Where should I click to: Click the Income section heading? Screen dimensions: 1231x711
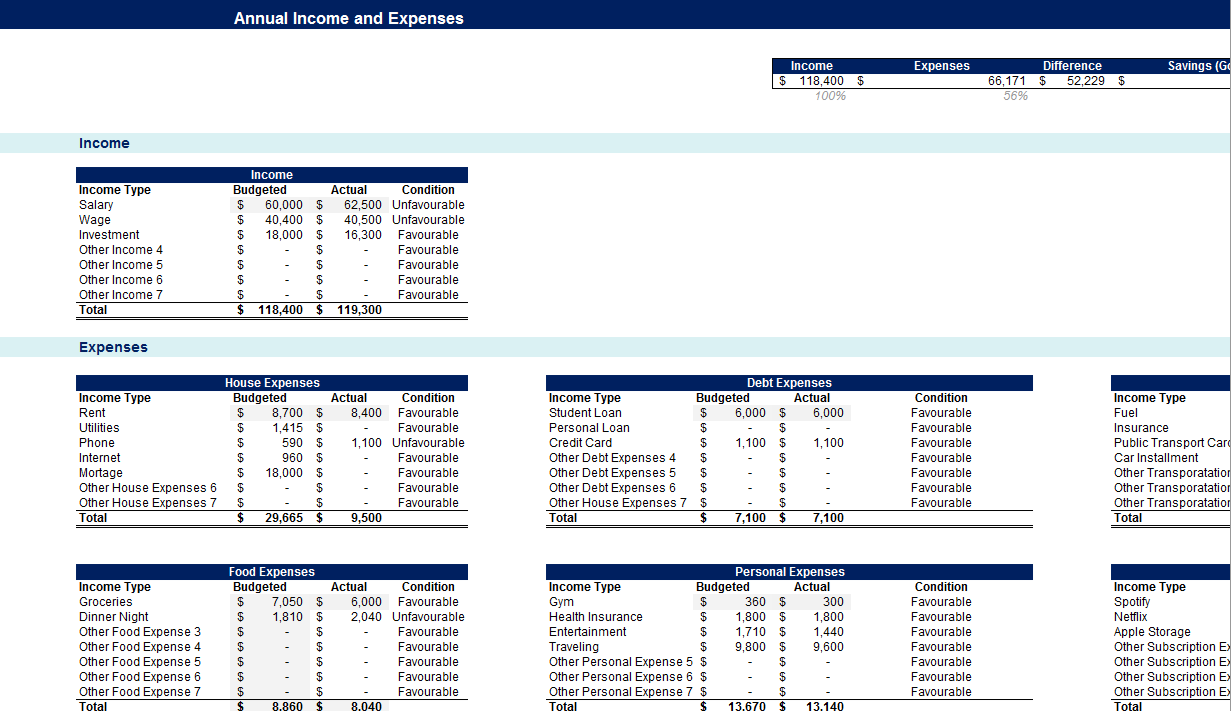[103, 143]
